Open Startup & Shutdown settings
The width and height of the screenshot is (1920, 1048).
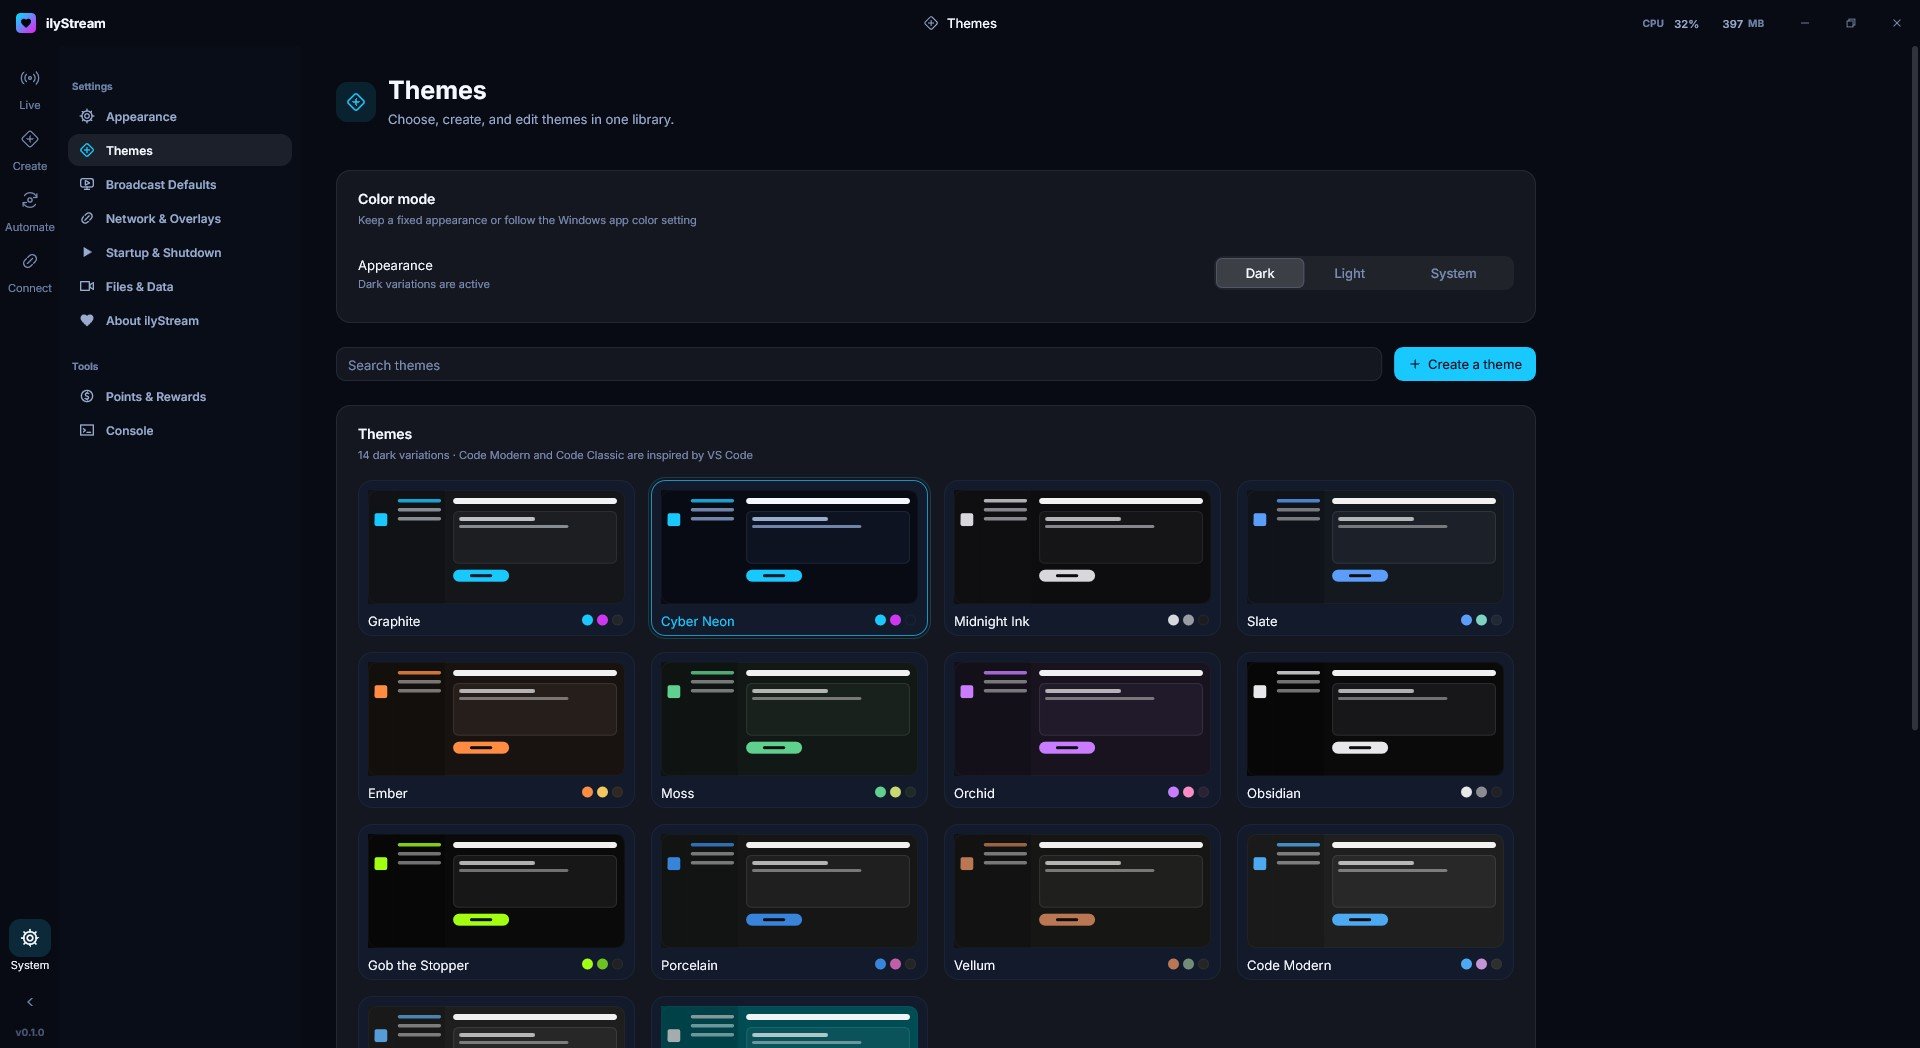(x=180, y=252)
